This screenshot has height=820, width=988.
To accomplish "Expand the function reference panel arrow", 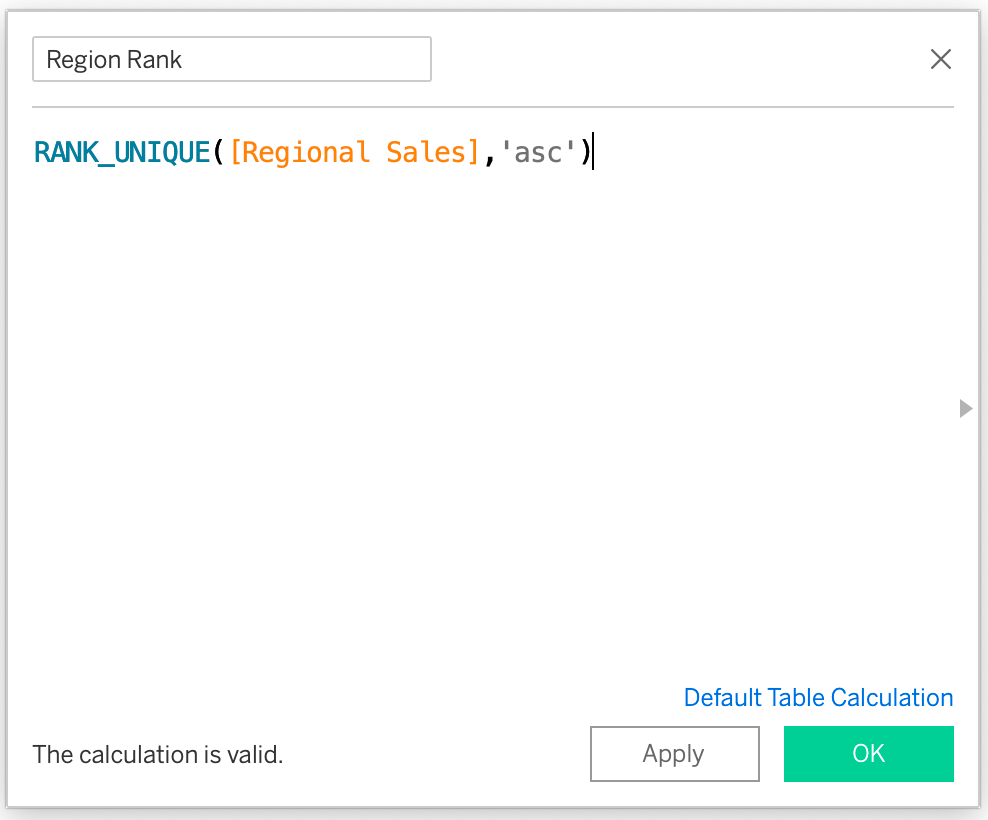I will pos(965,408).
